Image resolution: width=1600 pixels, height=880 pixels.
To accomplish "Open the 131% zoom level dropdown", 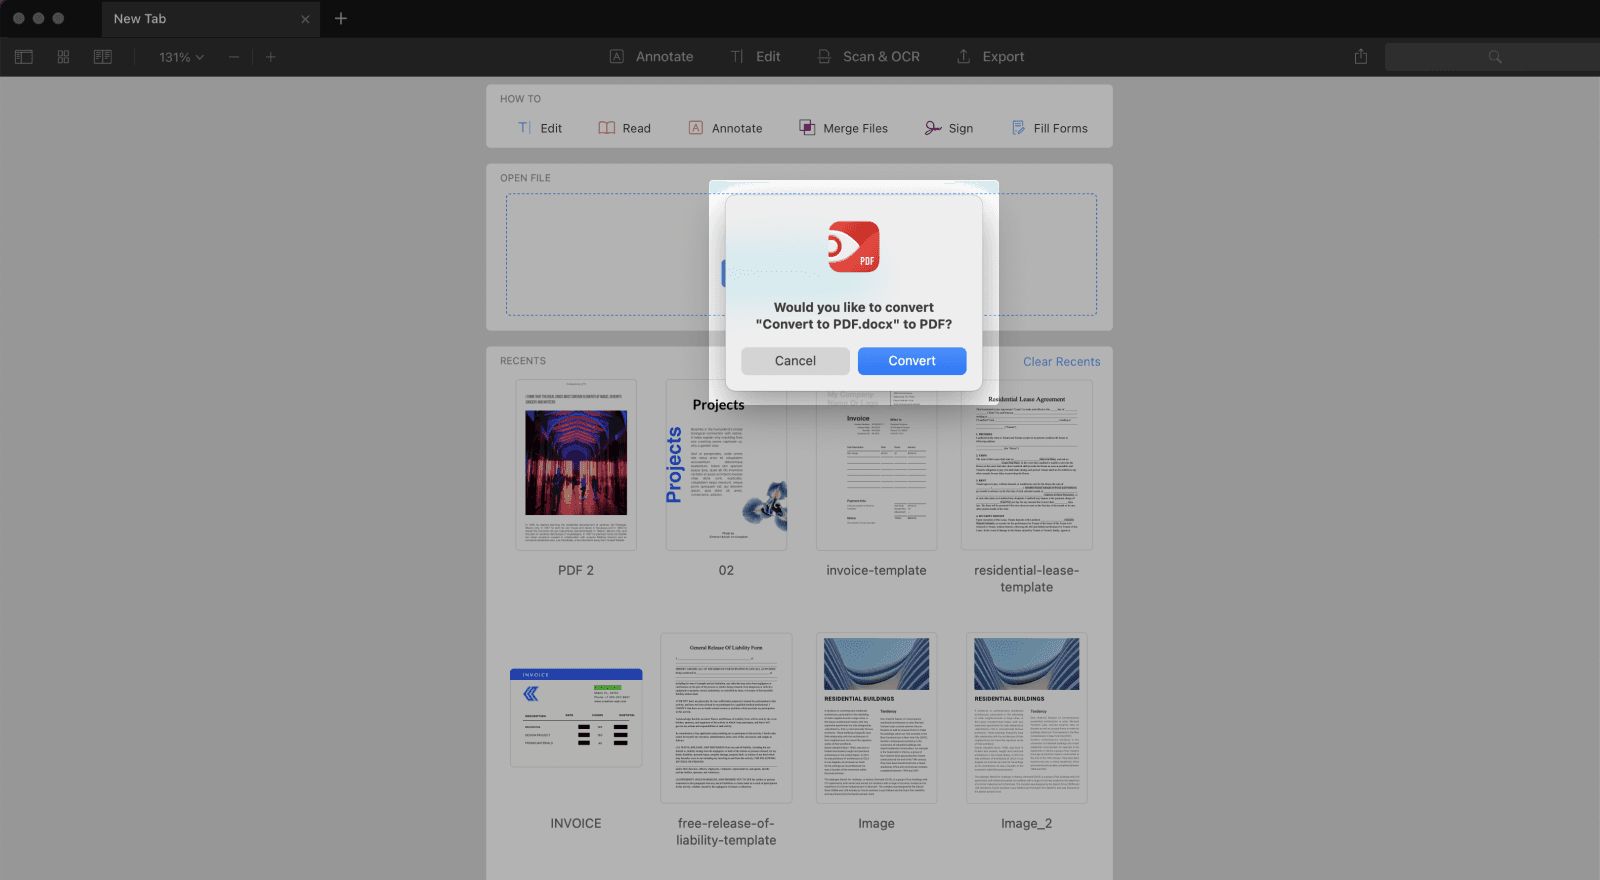I will [181, 57].
